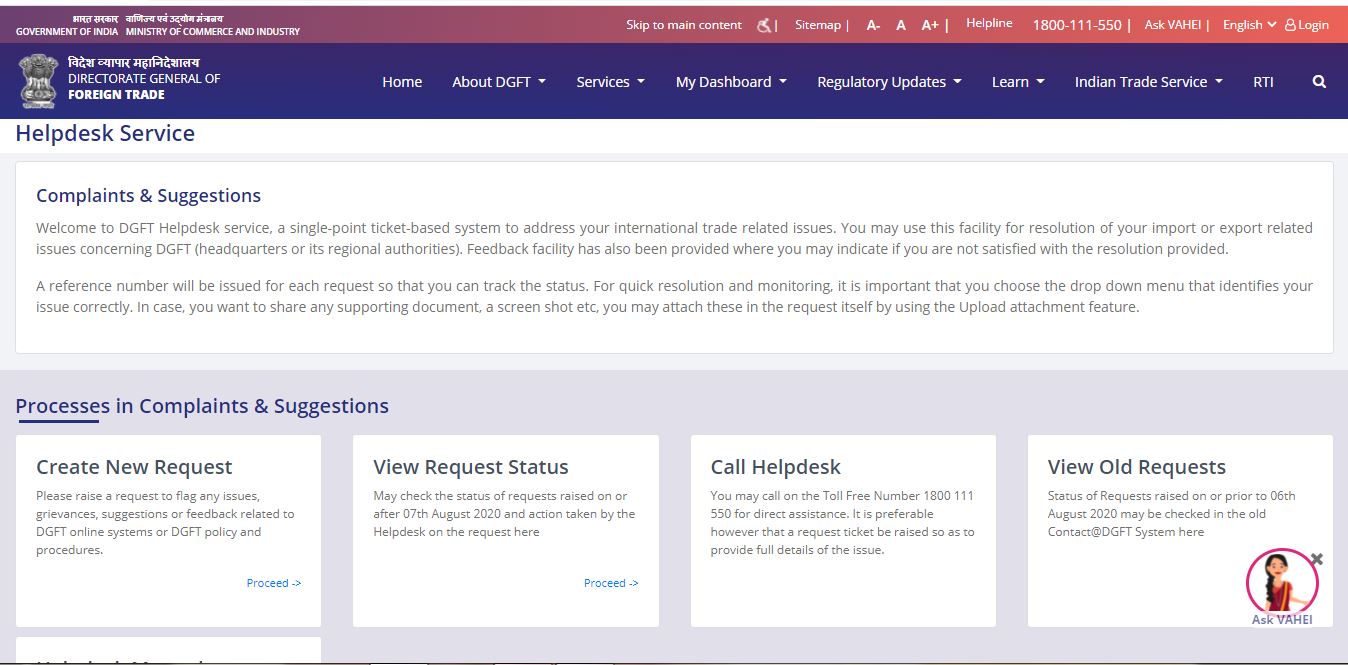Click the search magnifier icon in navbar
This screenshot has width=1348, height=665.
(x=1319, y=82)
